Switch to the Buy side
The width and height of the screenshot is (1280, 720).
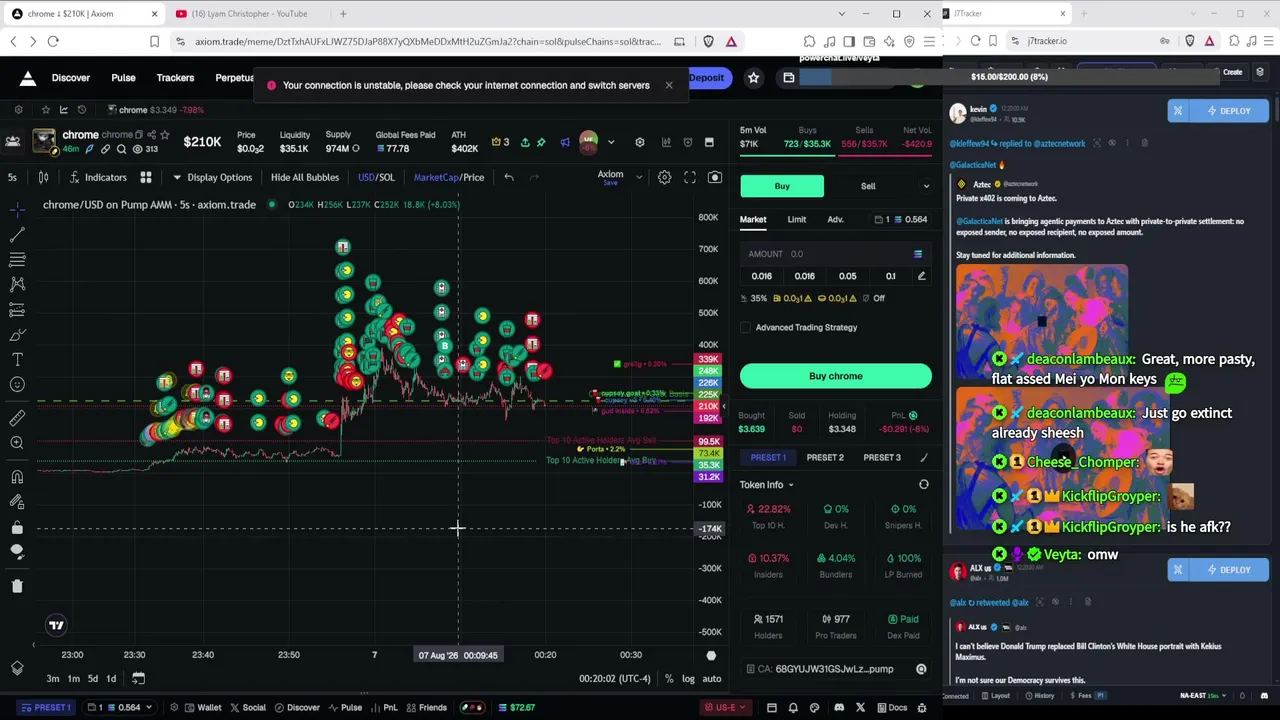coord(782,186)
